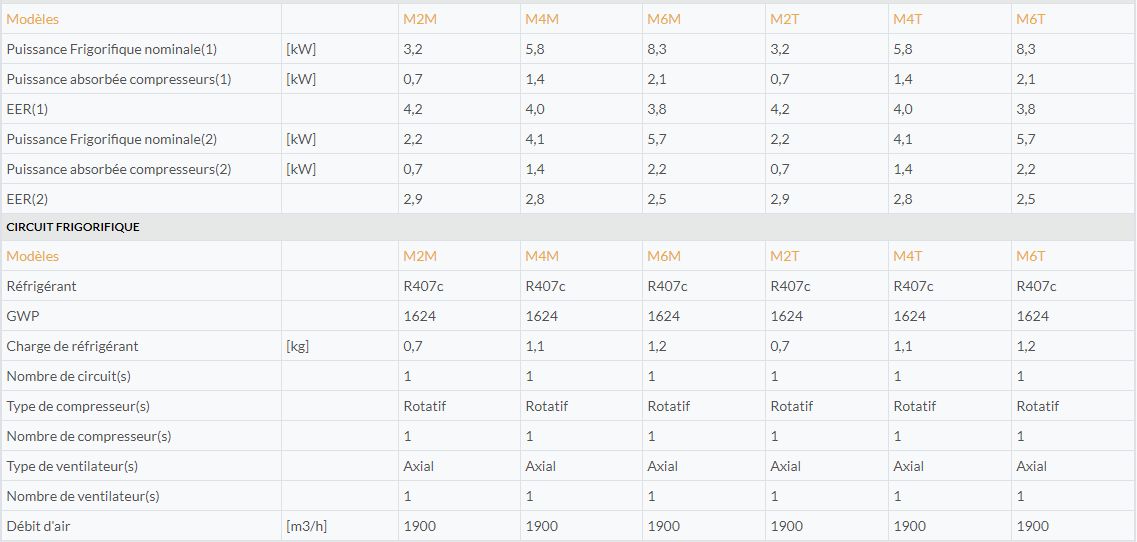Click the GWP row label

tap(21, 316)
